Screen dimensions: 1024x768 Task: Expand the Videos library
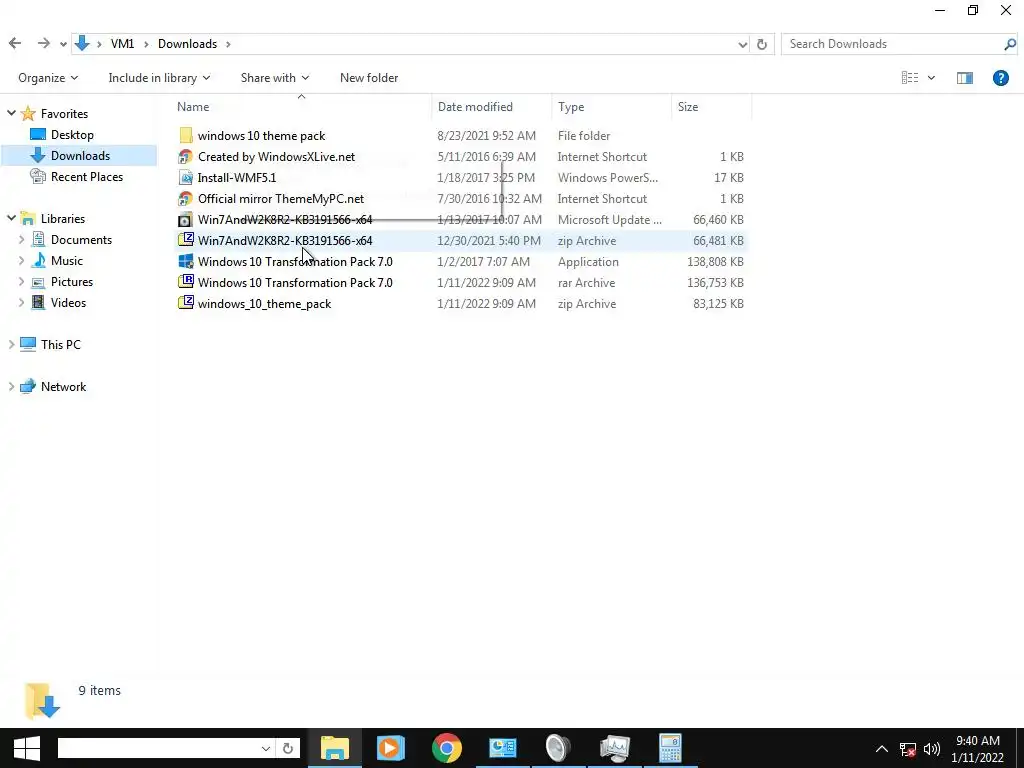click(x=22, y=302)
